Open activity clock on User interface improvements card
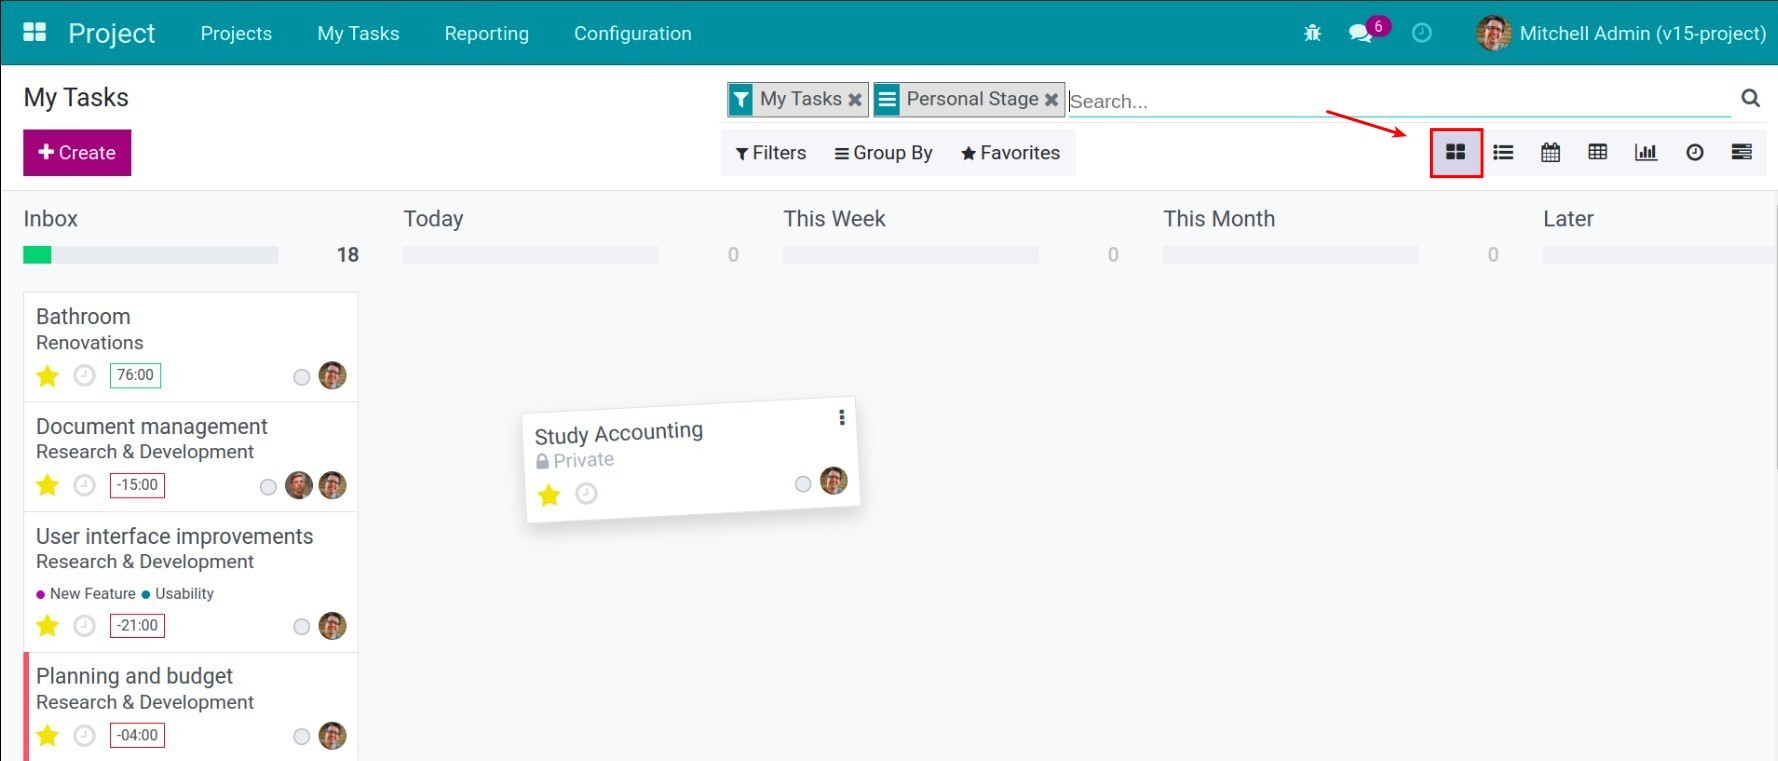The image size is (1778, 761). click(x=85, y=626)
